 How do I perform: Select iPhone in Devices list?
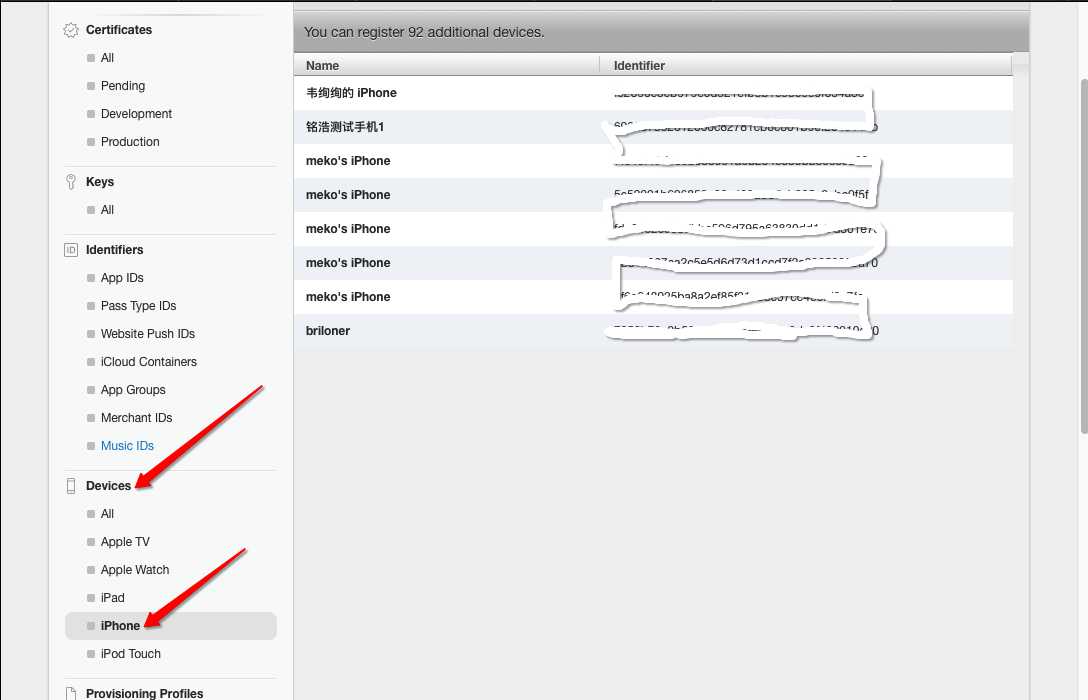point(120,626)
